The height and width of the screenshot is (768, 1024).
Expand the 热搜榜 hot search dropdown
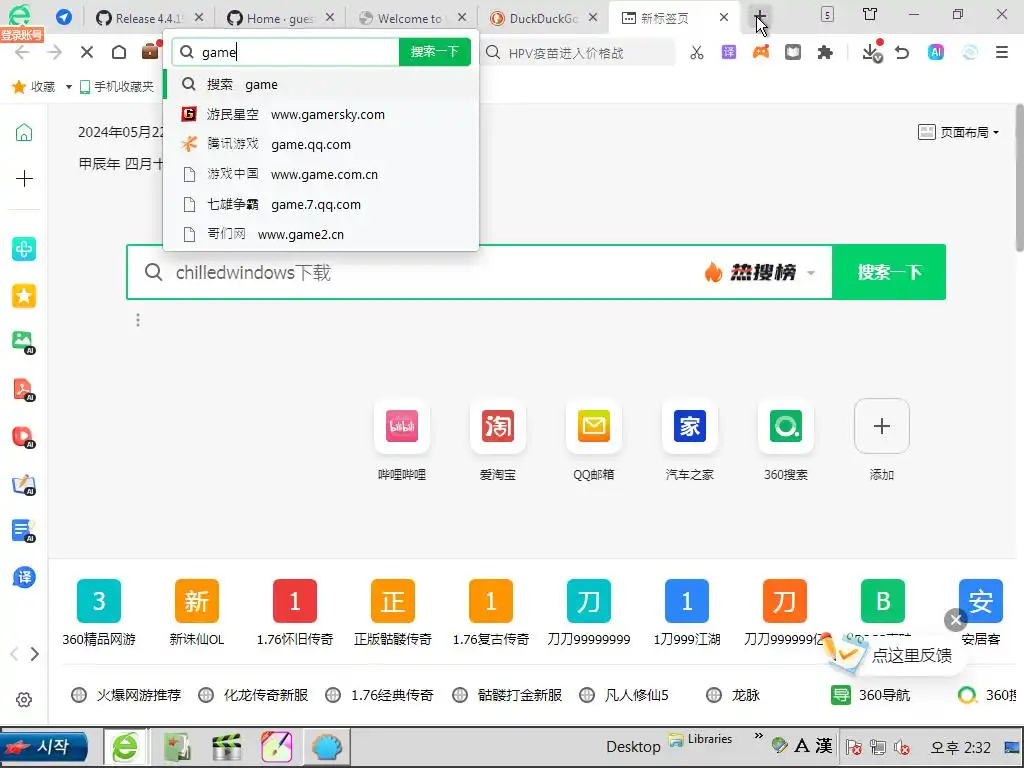[x=811, y=273]
